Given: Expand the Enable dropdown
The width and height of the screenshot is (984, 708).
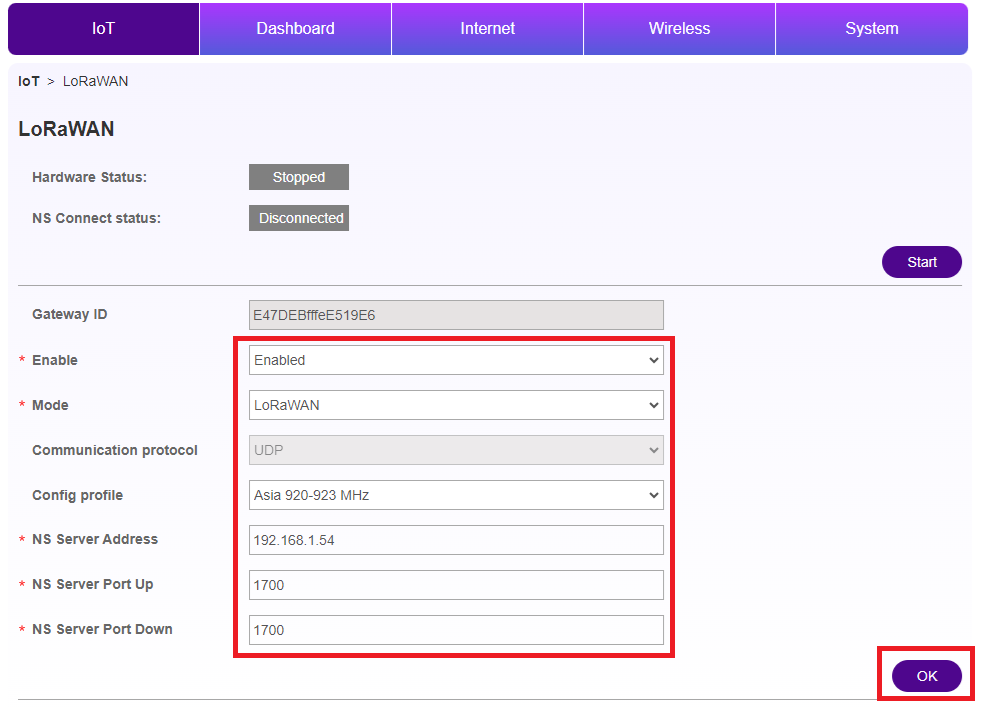Looking at the screenshot, I should 456,360.
